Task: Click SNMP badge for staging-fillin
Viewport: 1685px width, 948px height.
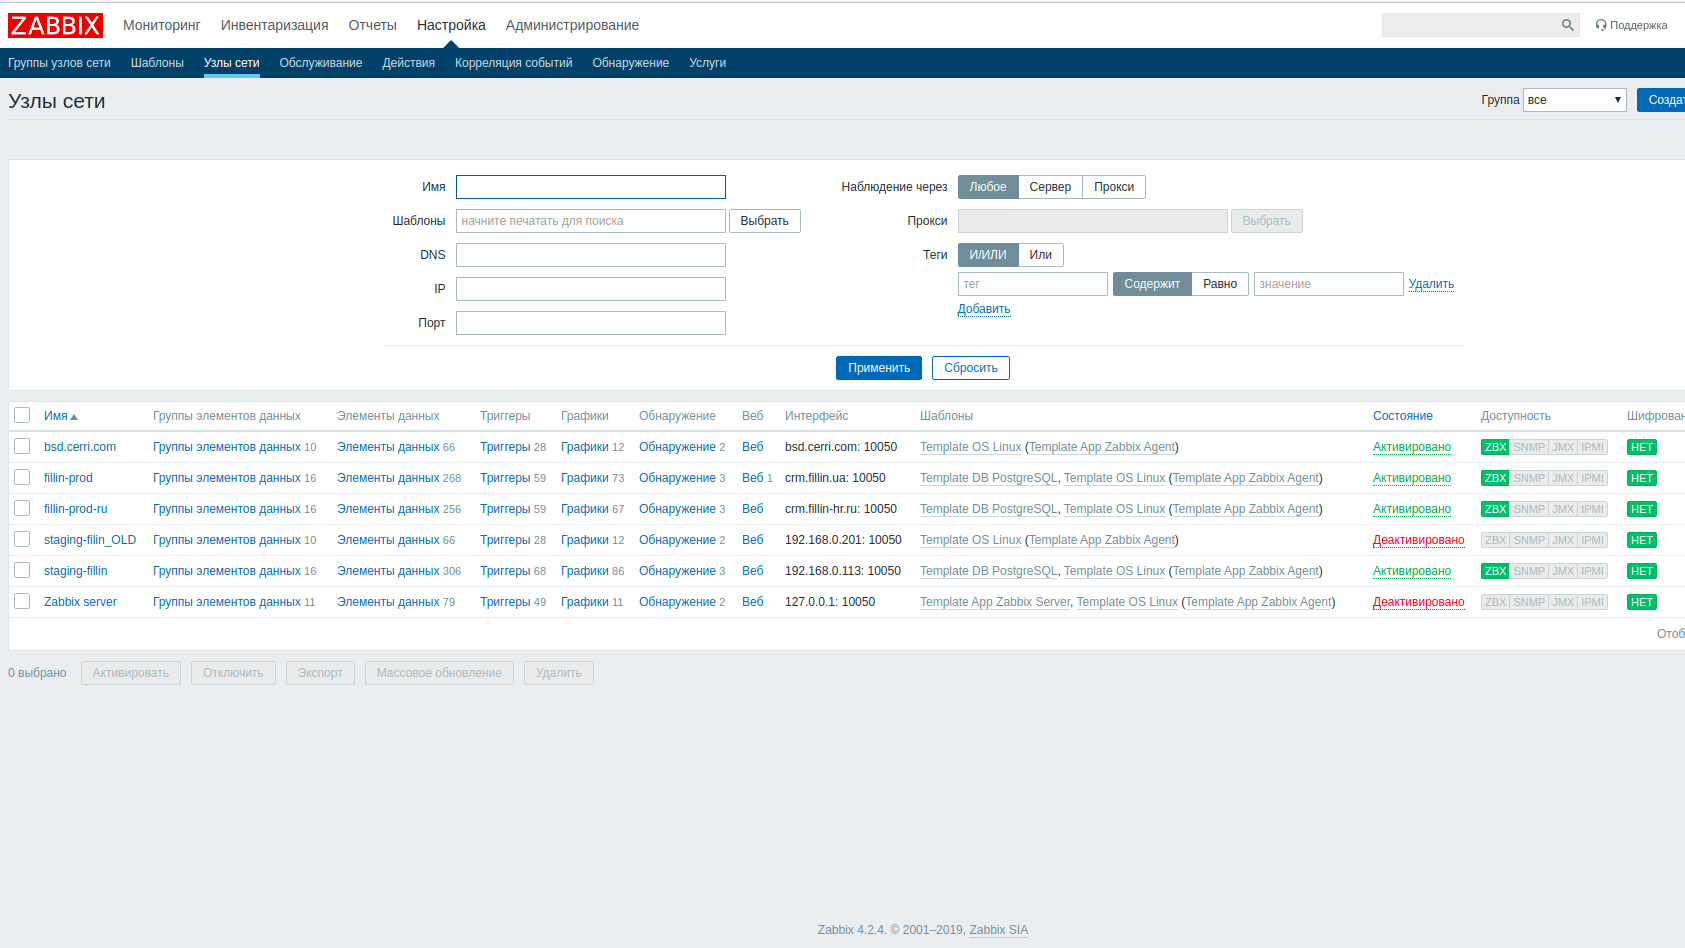Action: 1529,571
